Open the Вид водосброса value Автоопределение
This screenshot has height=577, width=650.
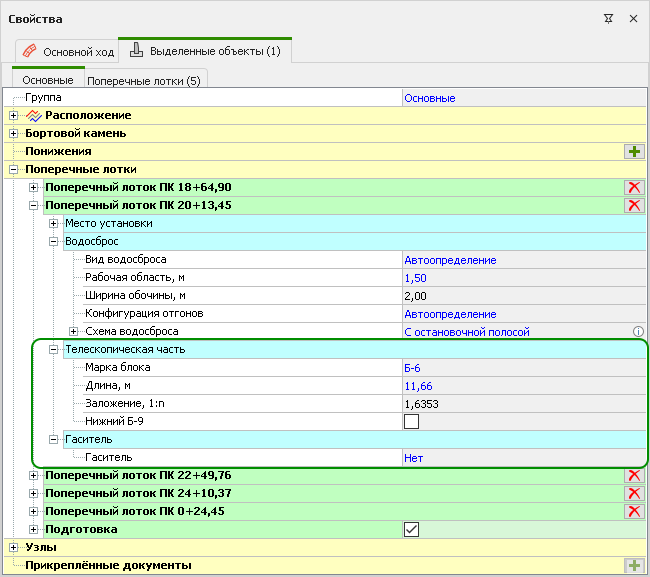click(x=450, y=260)
